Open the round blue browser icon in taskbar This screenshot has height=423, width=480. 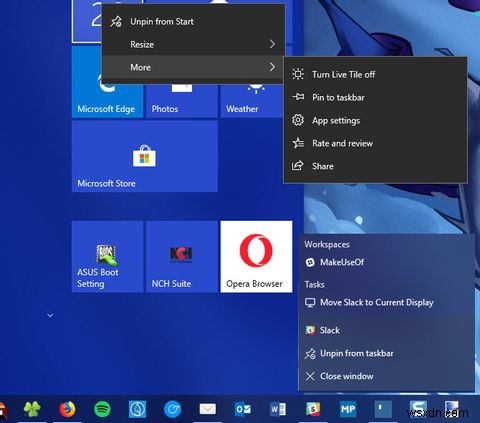coord(172,409)
